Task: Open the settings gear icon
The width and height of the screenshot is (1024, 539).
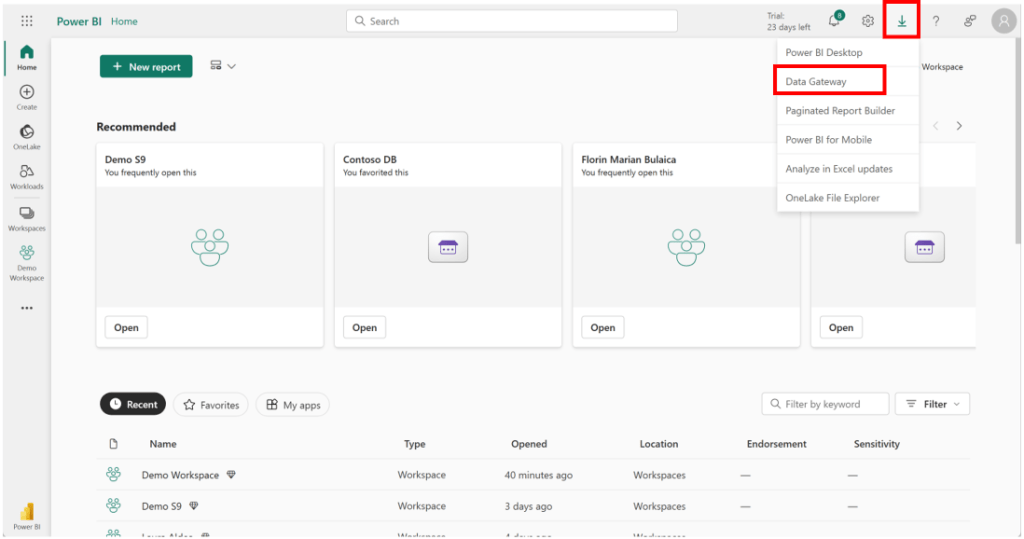Action: 868,21
